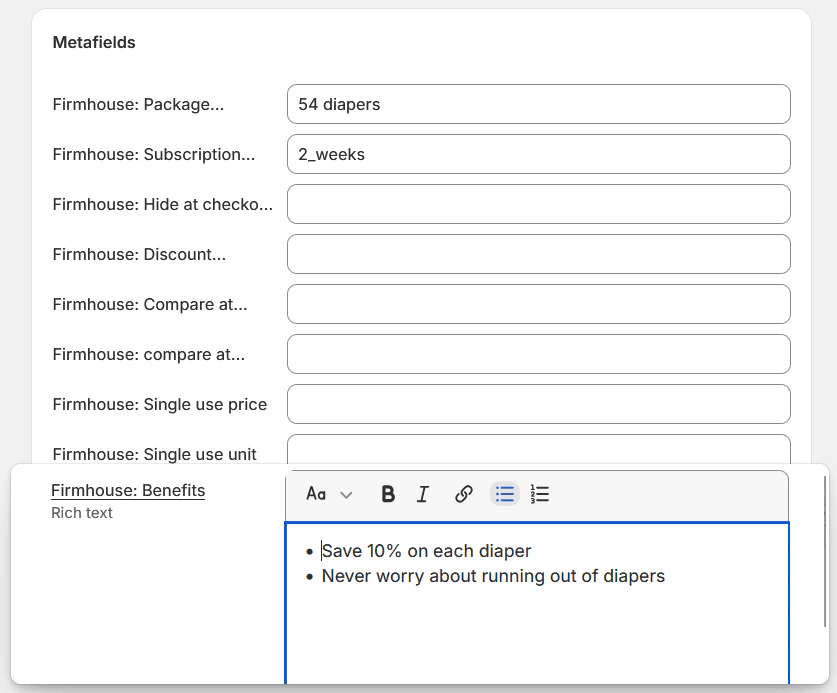The image size is (837, 693).
Task: Click the Metafields section heading
Action: 94,42
